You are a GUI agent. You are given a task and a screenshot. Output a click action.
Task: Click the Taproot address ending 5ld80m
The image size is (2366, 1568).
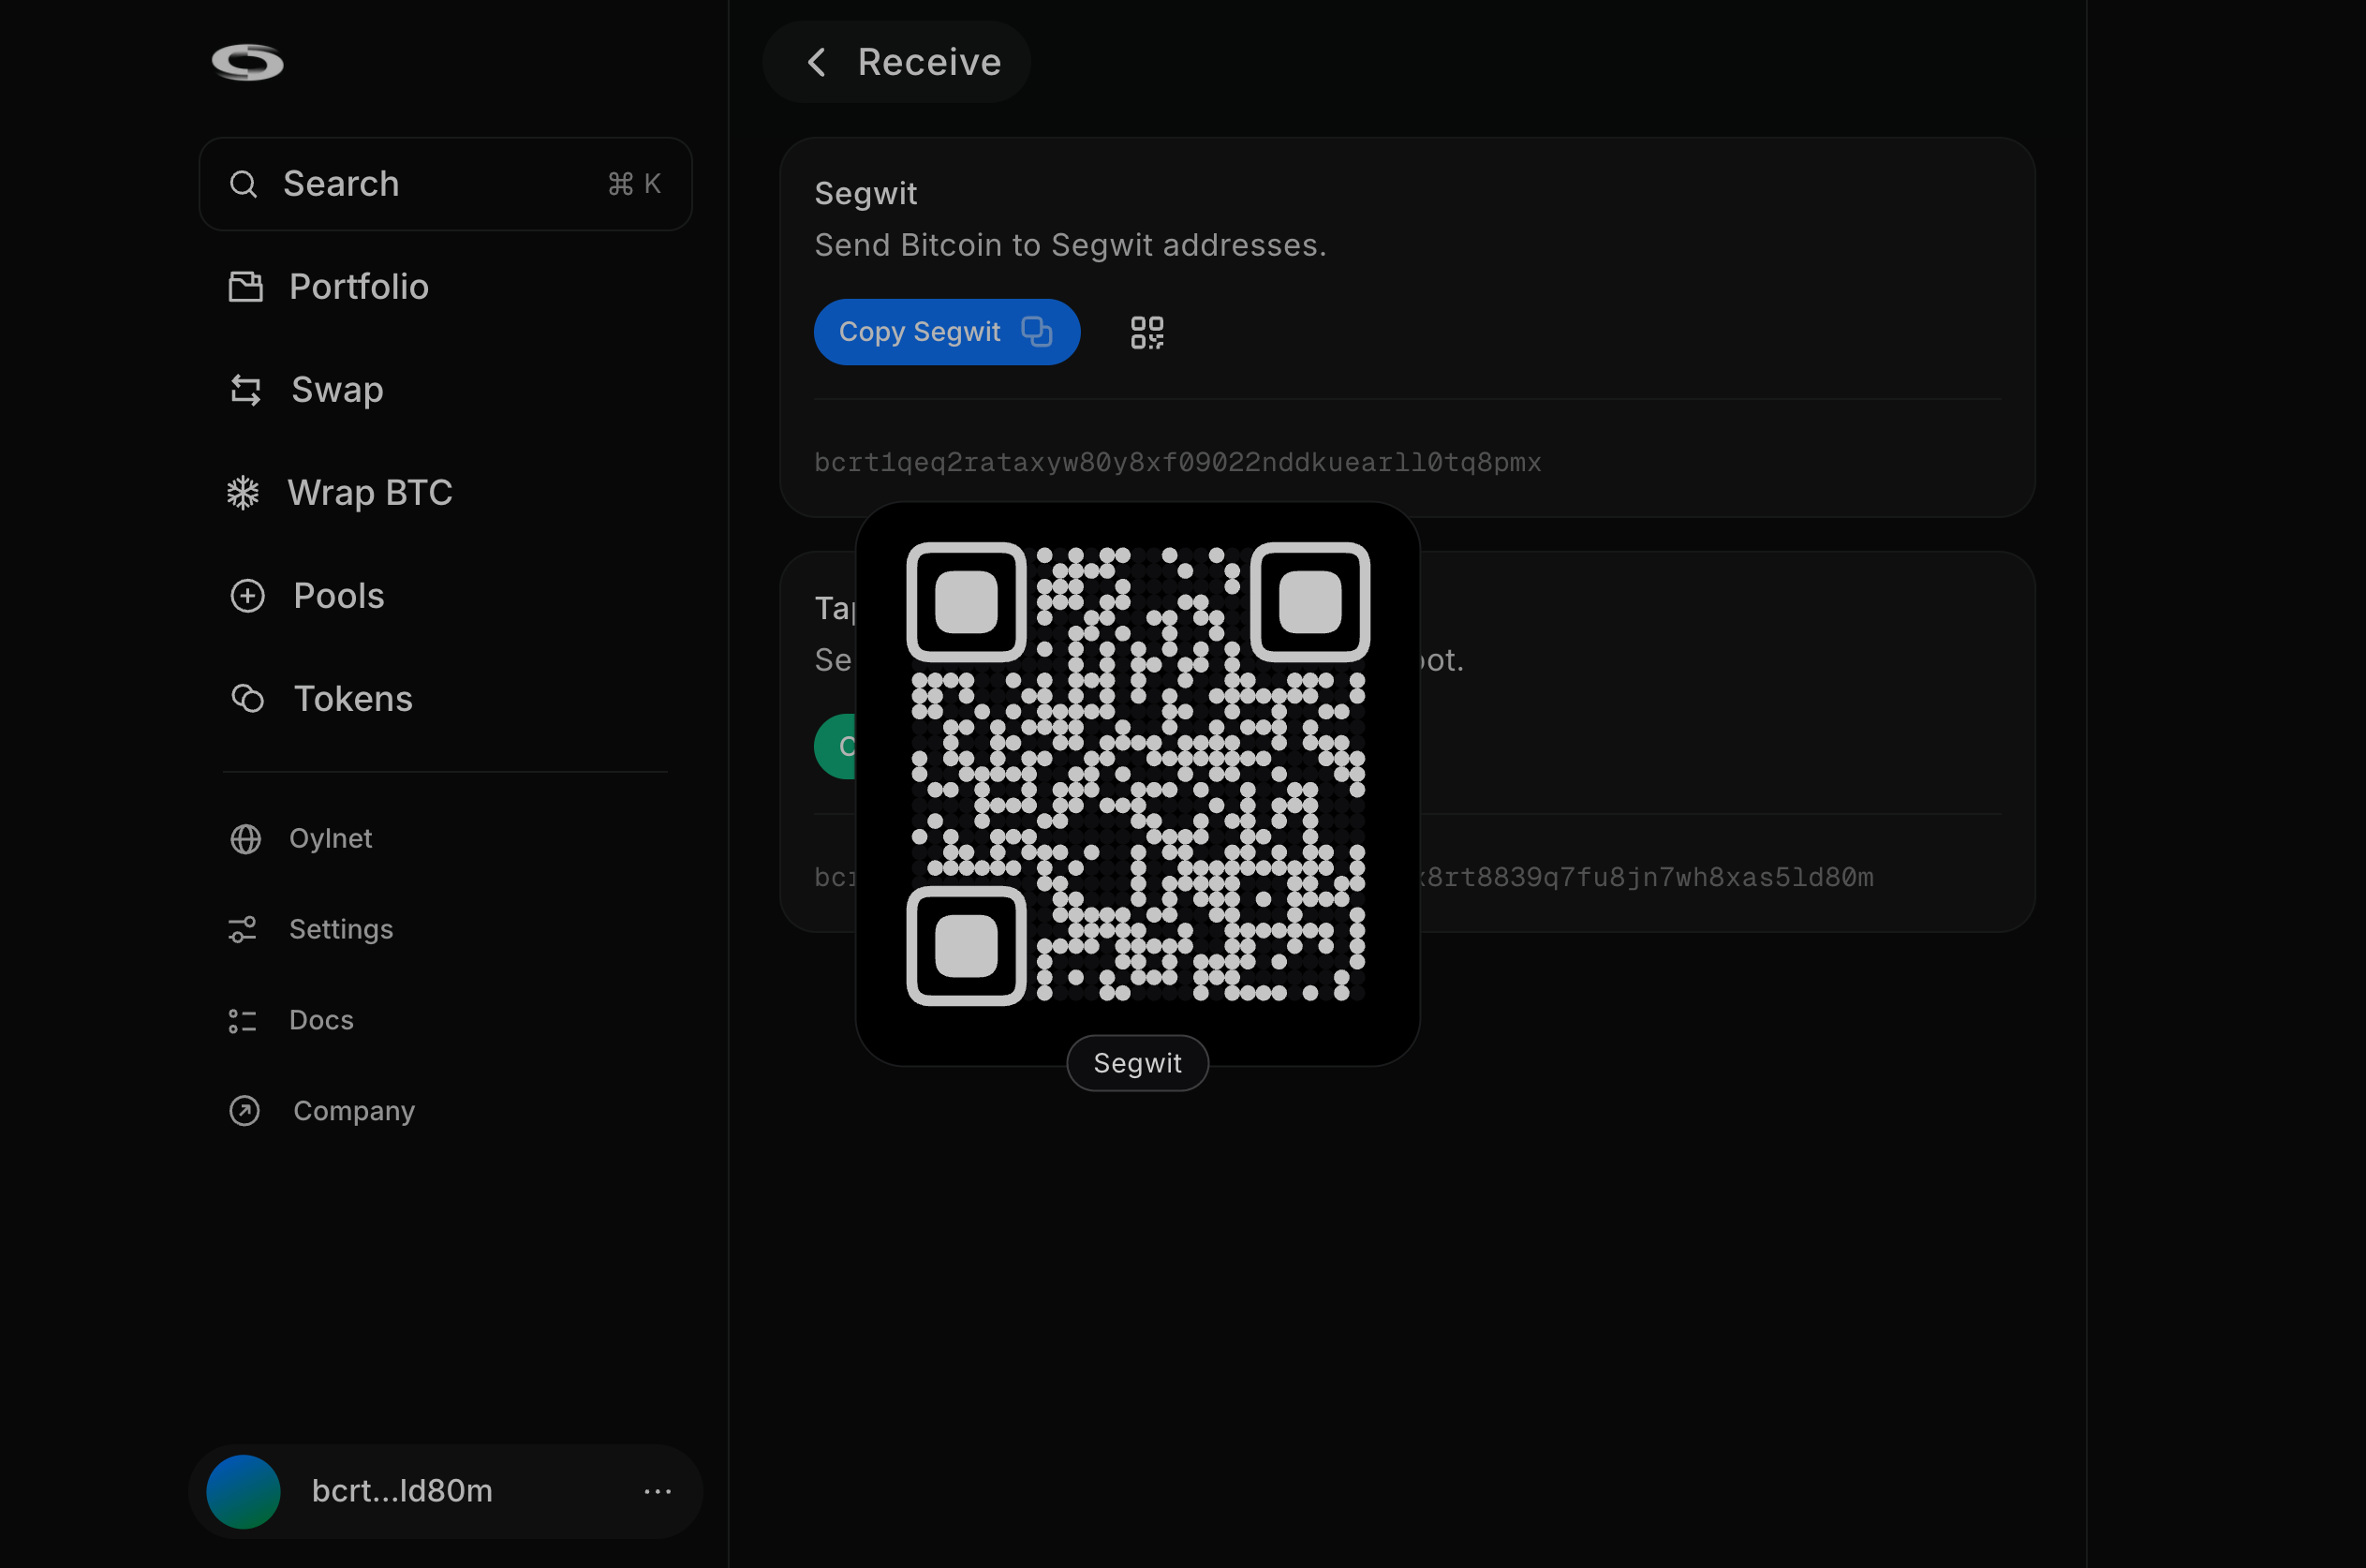(1646, 877)
